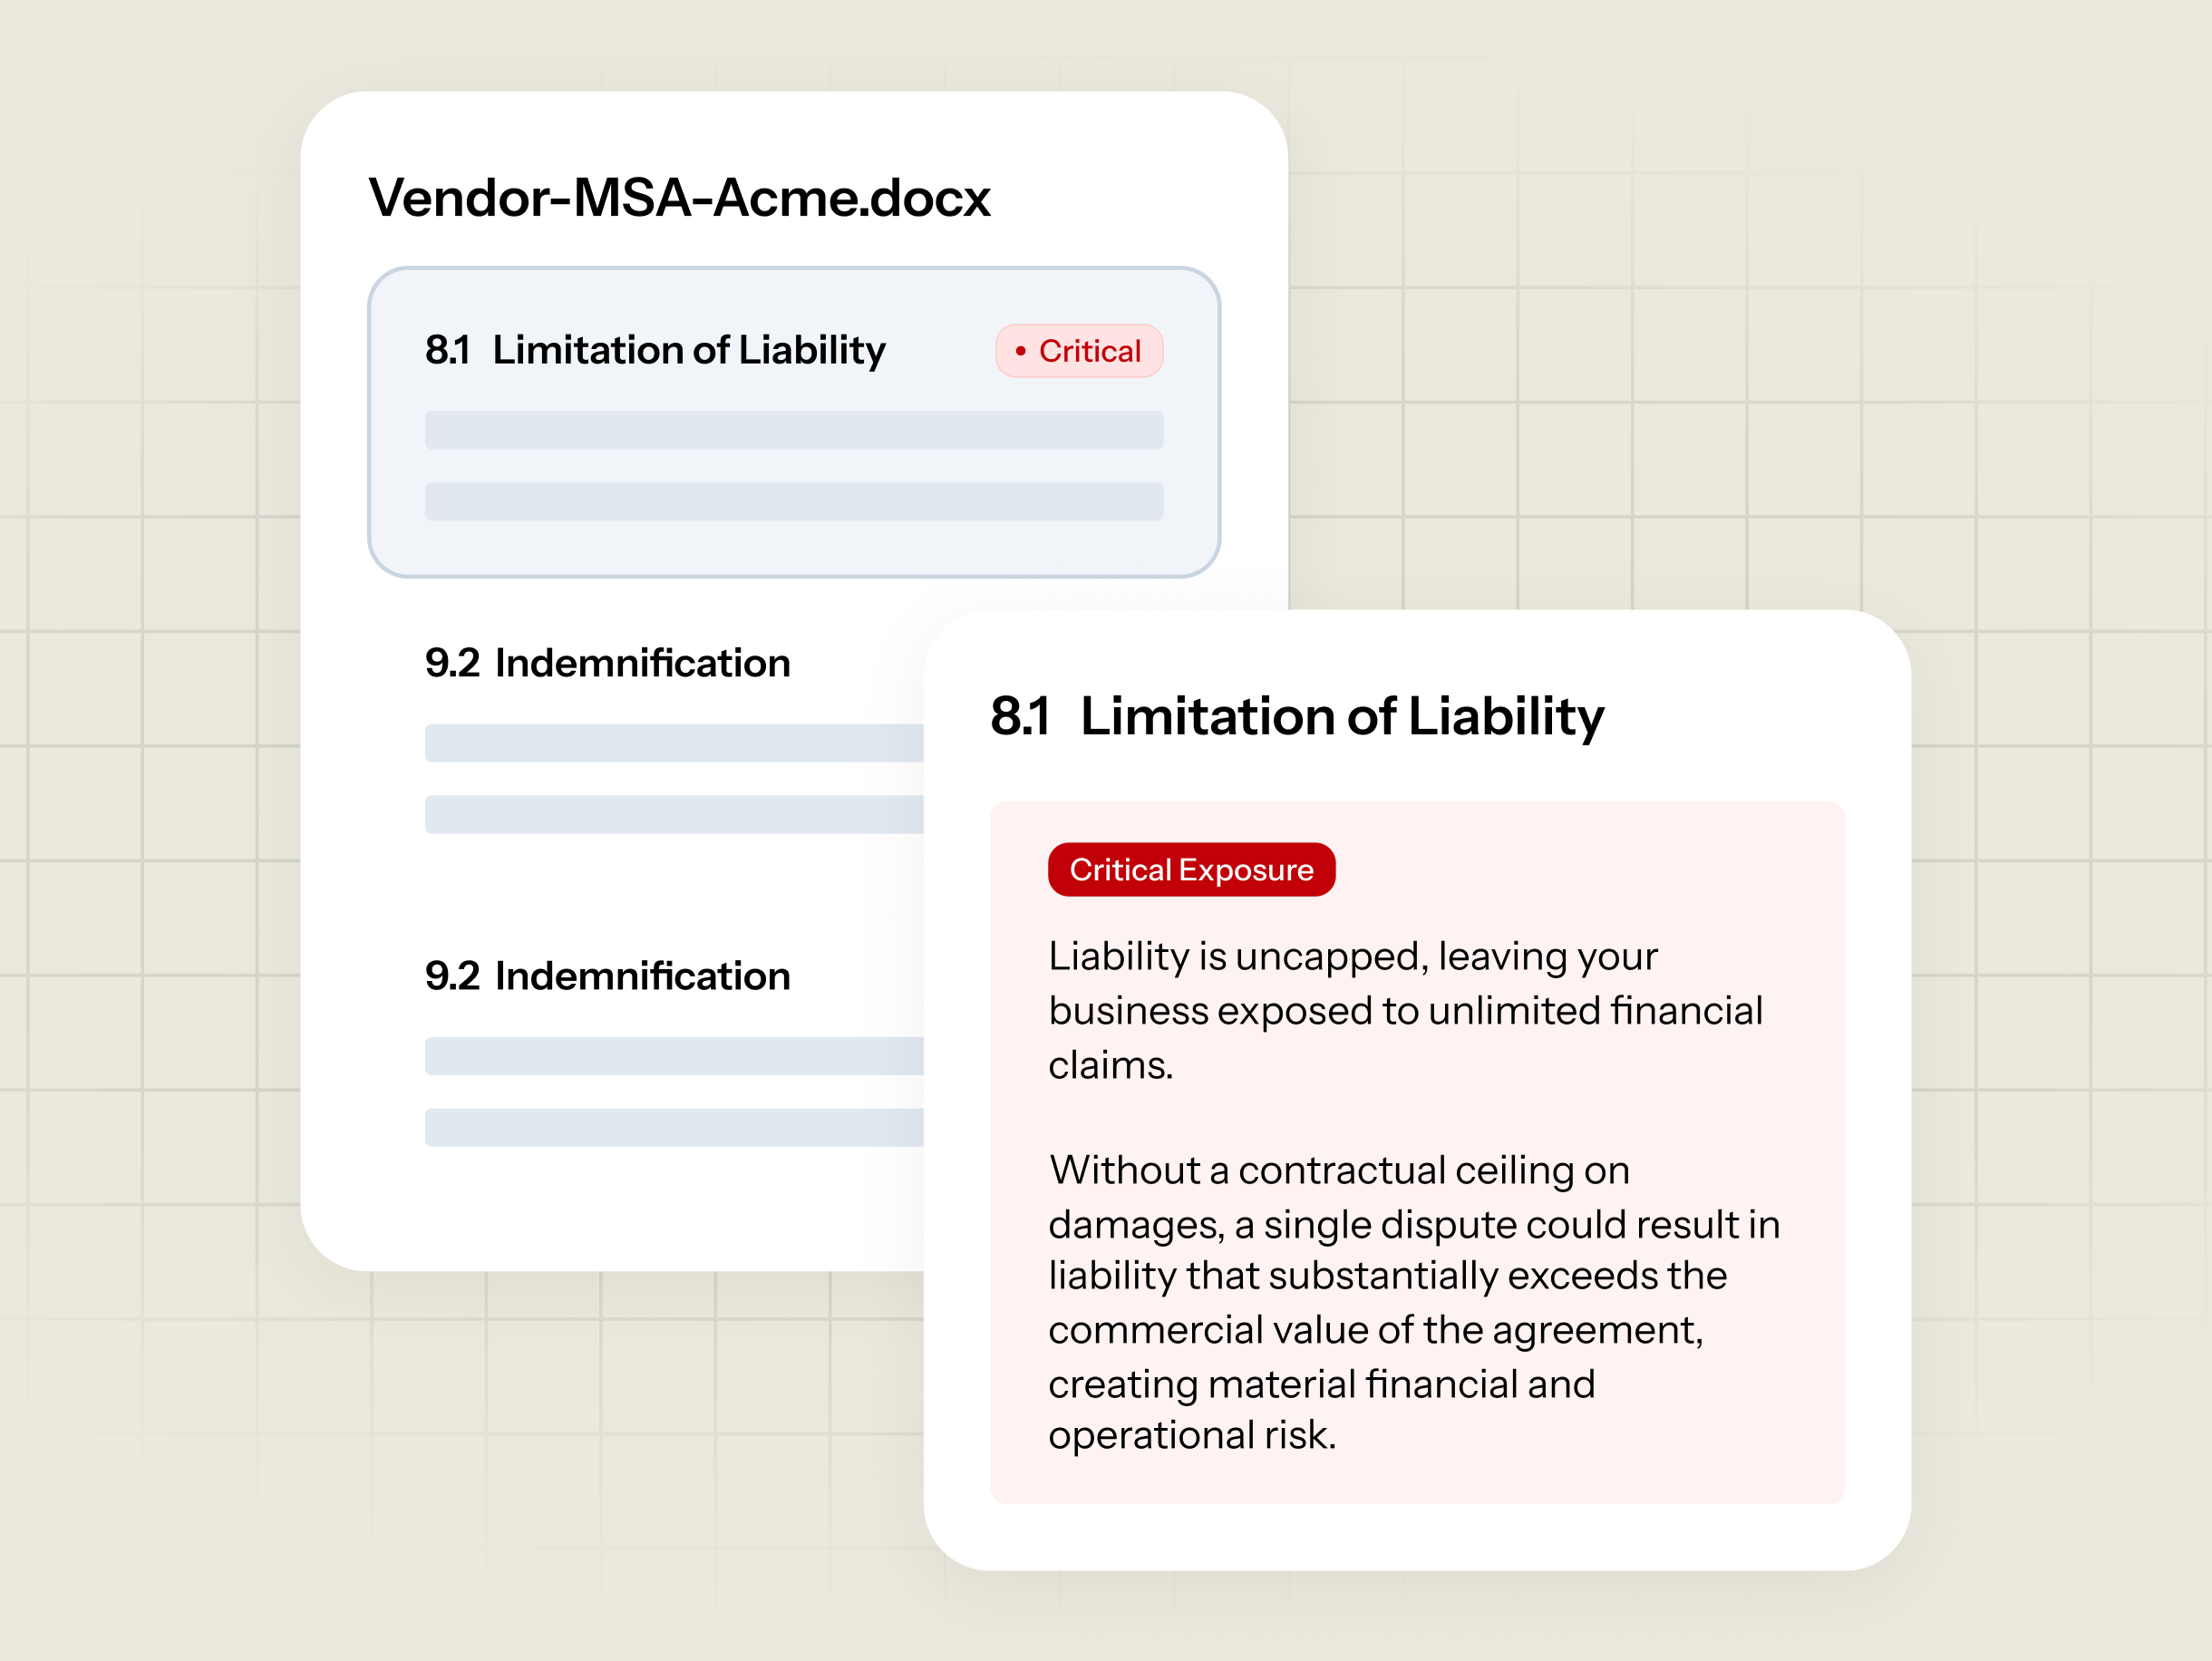Click the Critical severity badge
The height and width of the screenshot is (1661, 2212).
coord(1079,351)
